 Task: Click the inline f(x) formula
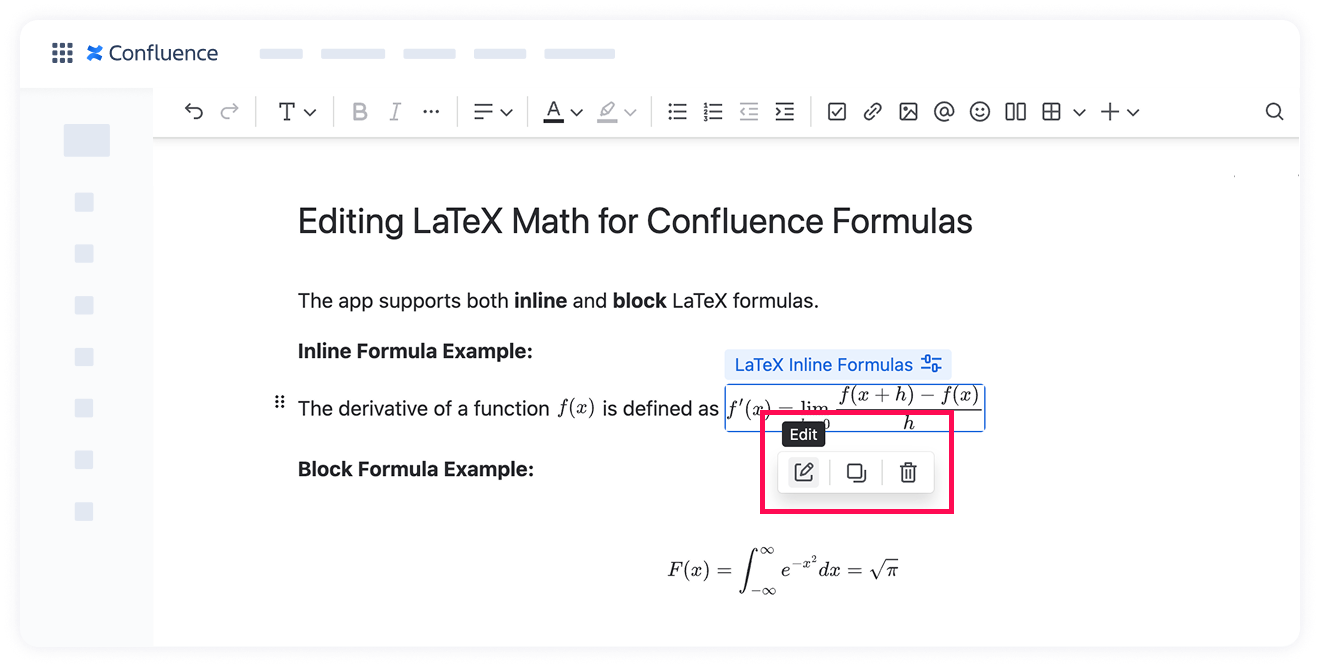point(576,408)
